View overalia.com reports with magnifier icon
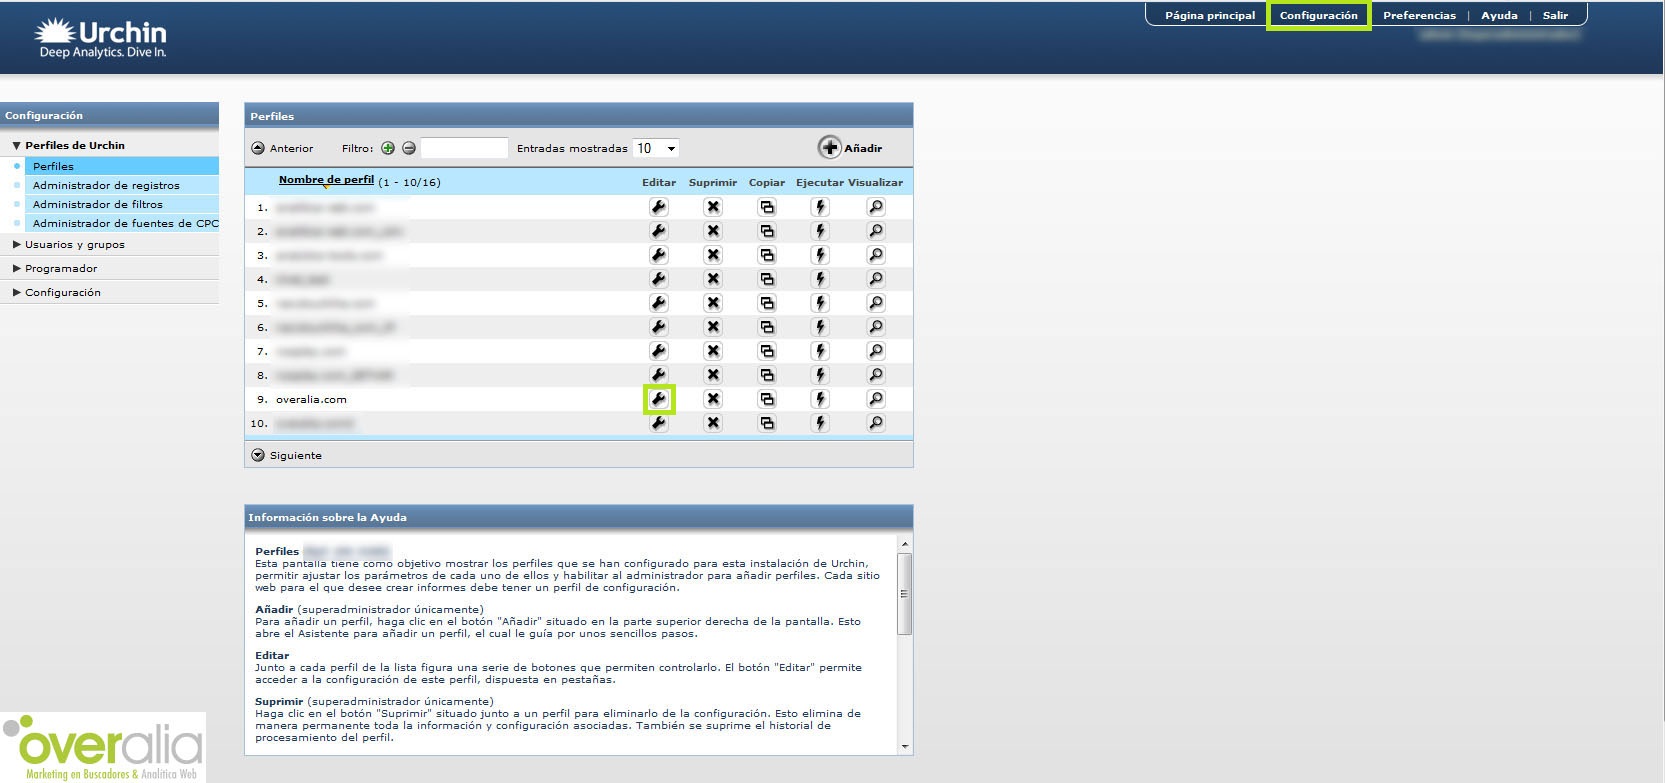1665x783 pixels. point(875,399)
